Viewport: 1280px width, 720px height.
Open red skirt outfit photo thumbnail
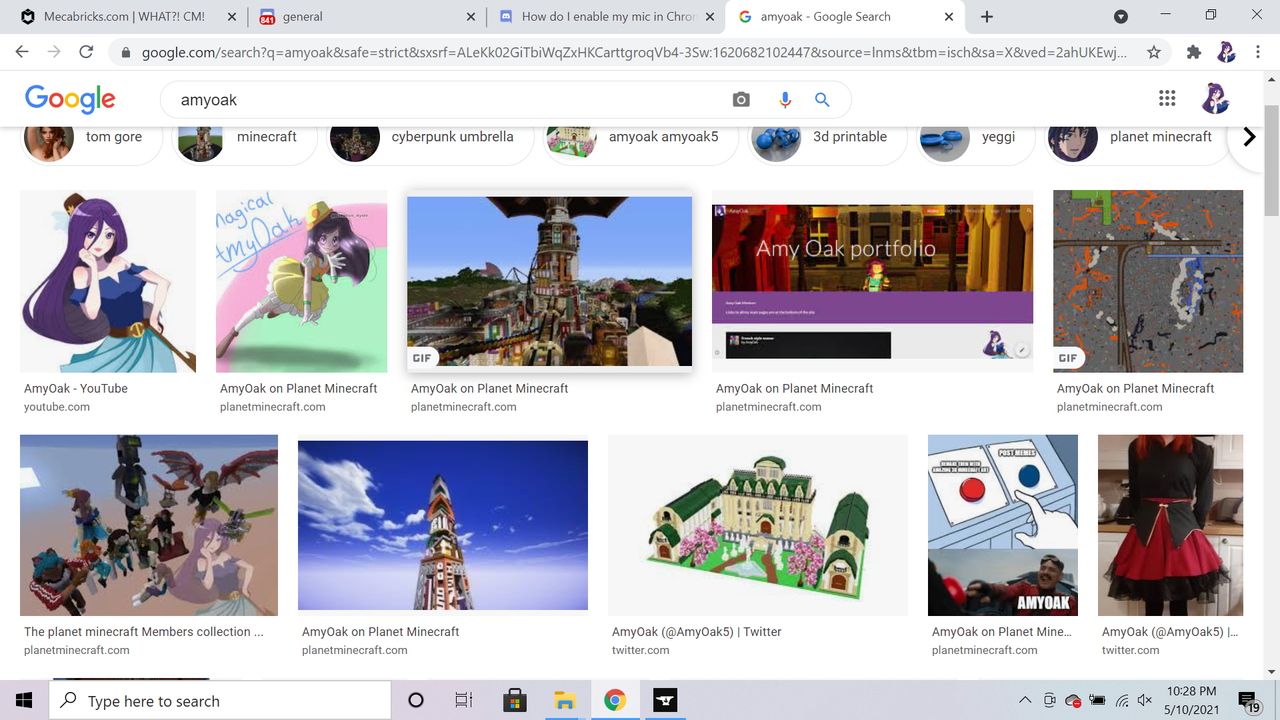click(1170, 525)
